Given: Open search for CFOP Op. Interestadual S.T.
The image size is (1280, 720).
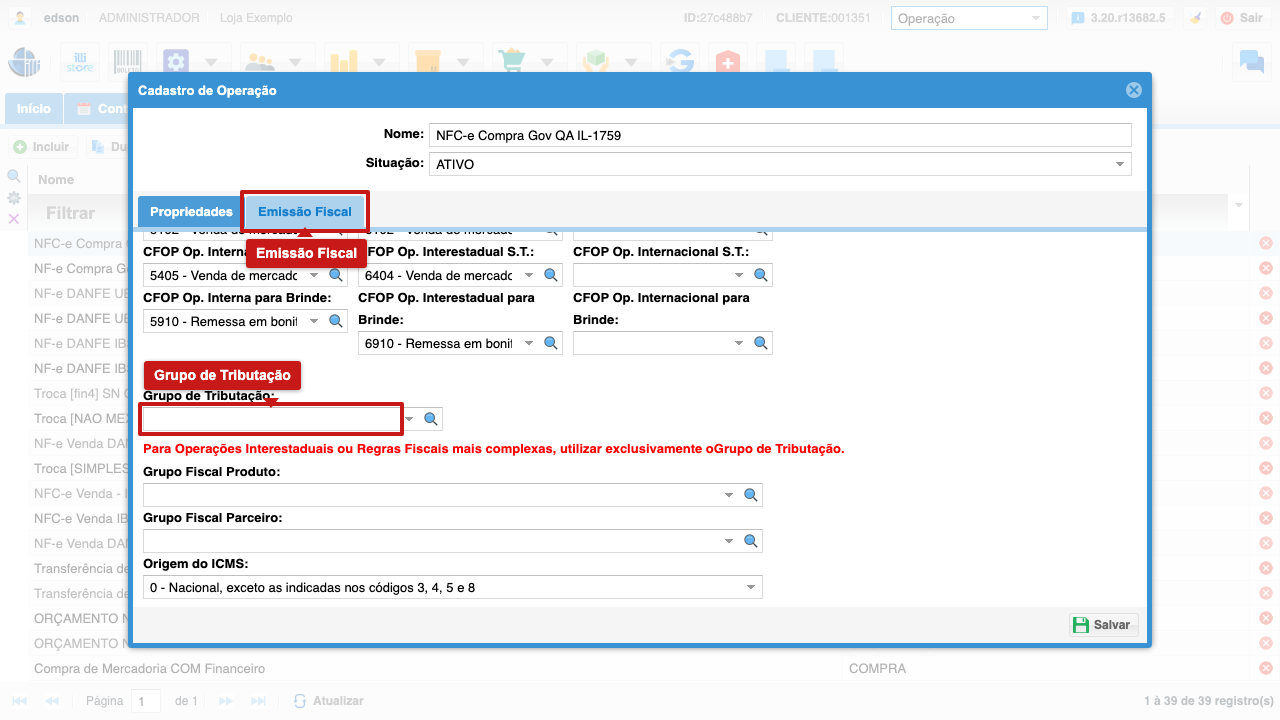Looking at the screenshot, I should pyautogui.click(x=551, y=275).
